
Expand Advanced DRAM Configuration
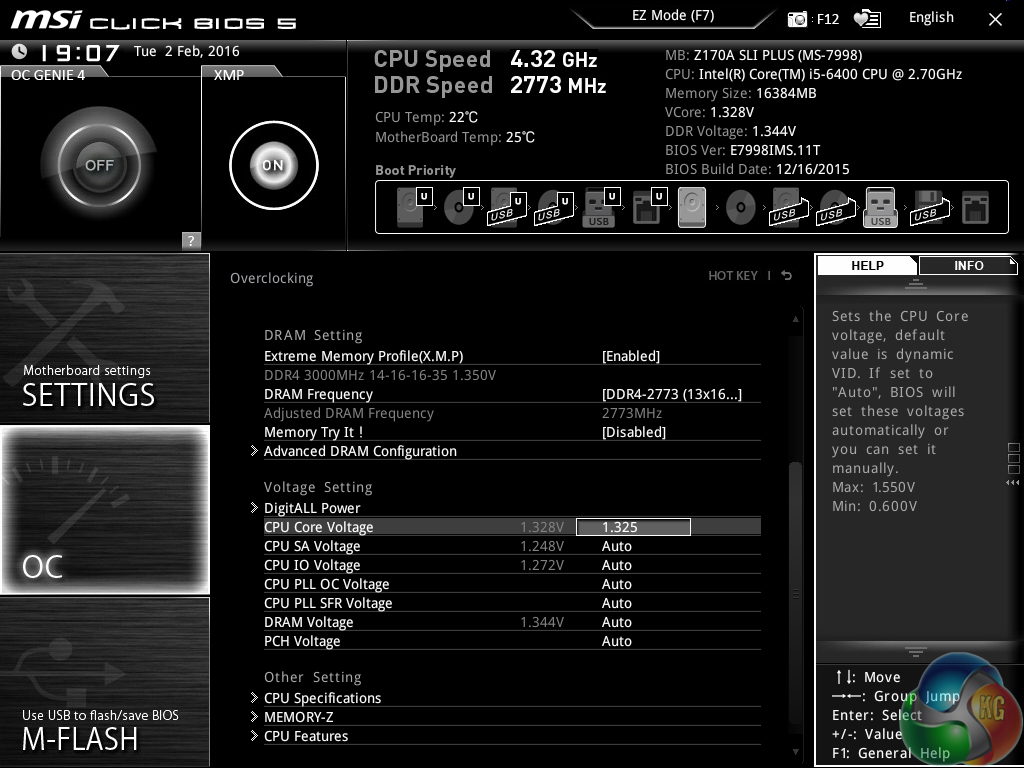(x=360, y=451)
